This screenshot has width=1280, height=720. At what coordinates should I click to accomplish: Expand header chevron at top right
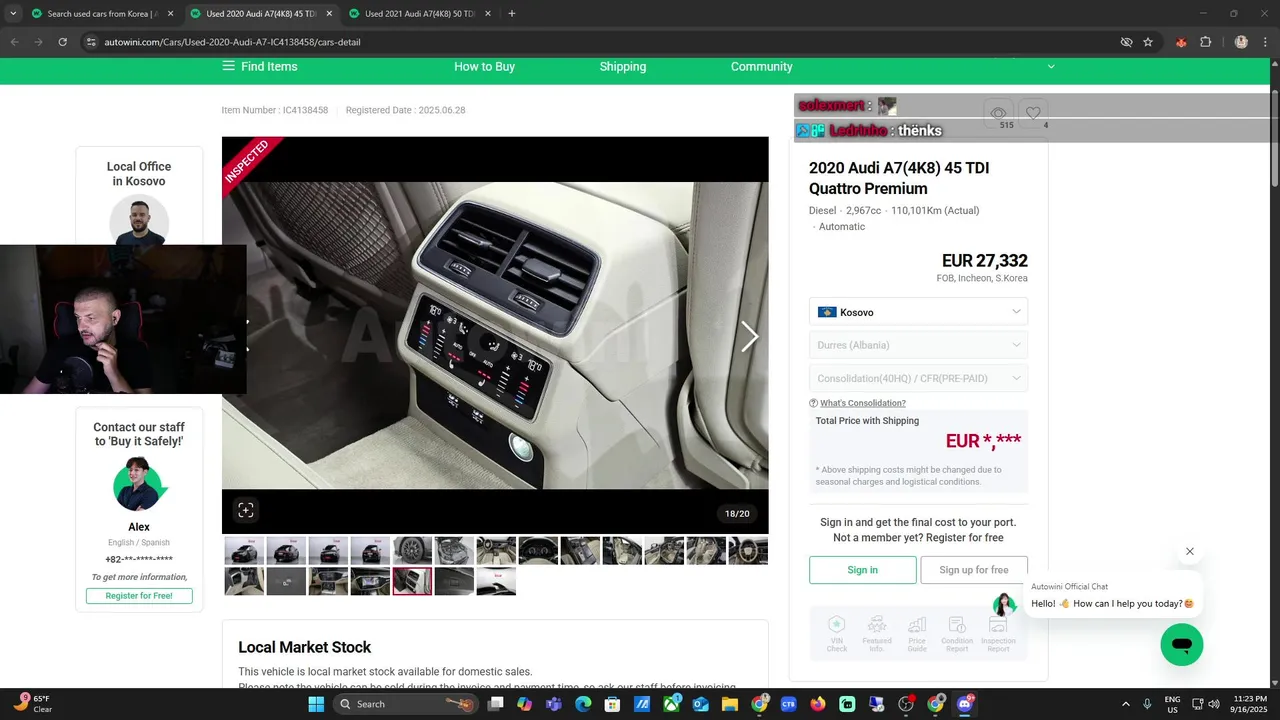(1051, 66)
